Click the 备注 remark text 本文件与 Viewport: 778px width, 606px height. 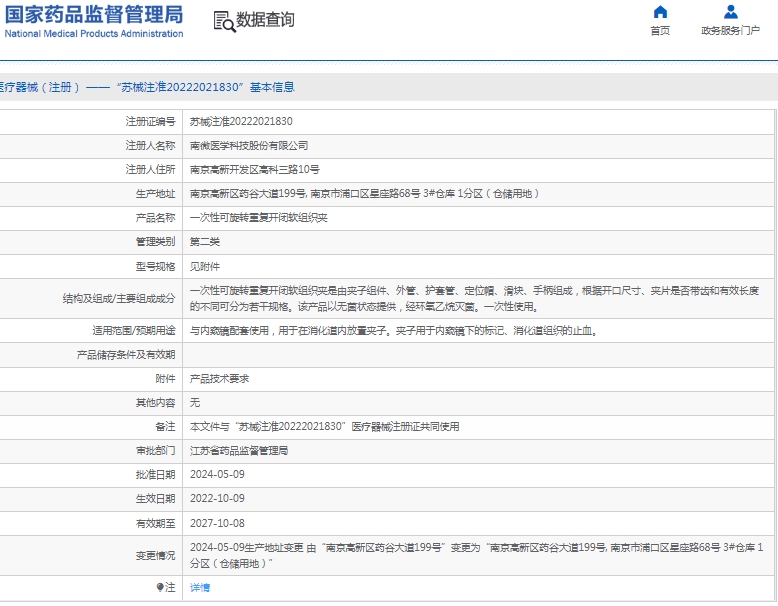(324, 426)
